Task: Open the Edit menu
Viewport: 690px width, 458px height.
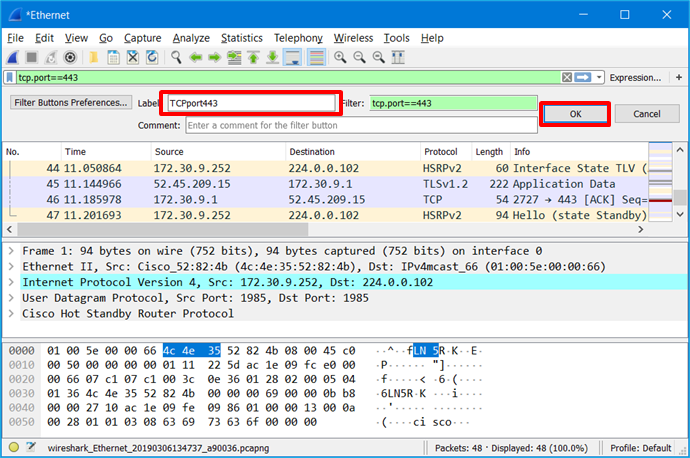Action: tap(44, 38)
